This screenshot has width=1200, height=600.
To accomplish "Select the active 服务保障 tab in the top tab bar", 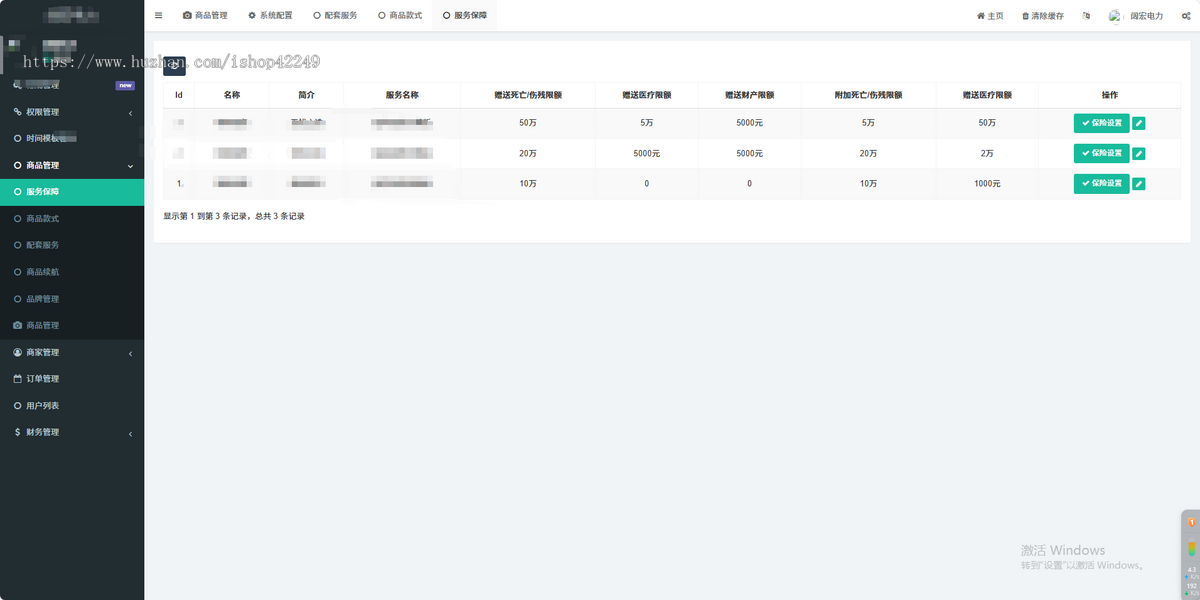I will point(465,15).
